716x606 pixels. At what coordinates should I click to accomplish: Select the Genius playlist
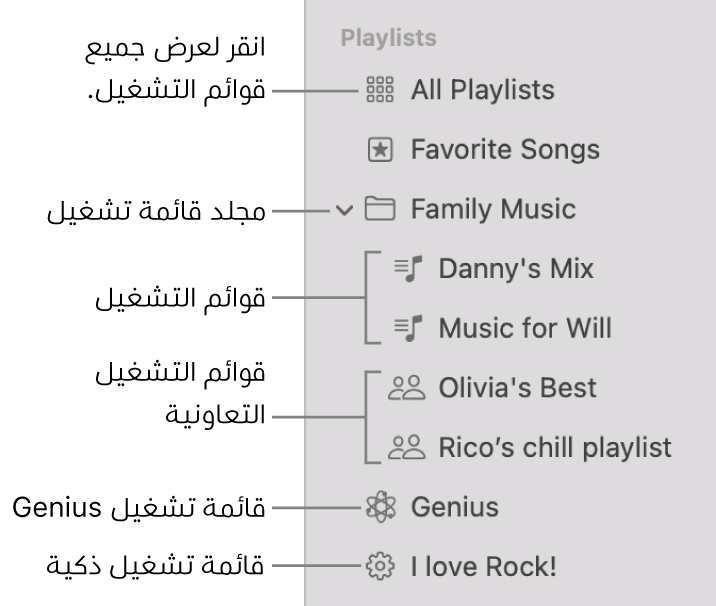(x=454, y=508)
